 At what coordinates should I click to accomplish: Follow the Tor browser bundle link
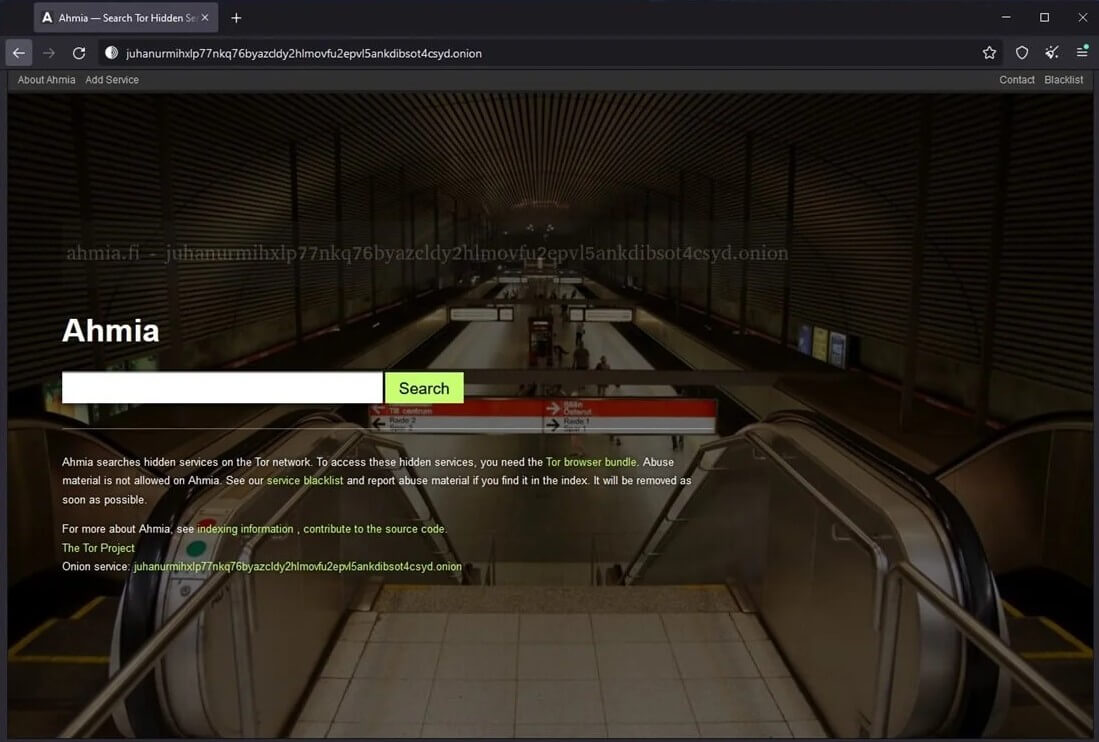pyautogui.click(x=590, y=462)
